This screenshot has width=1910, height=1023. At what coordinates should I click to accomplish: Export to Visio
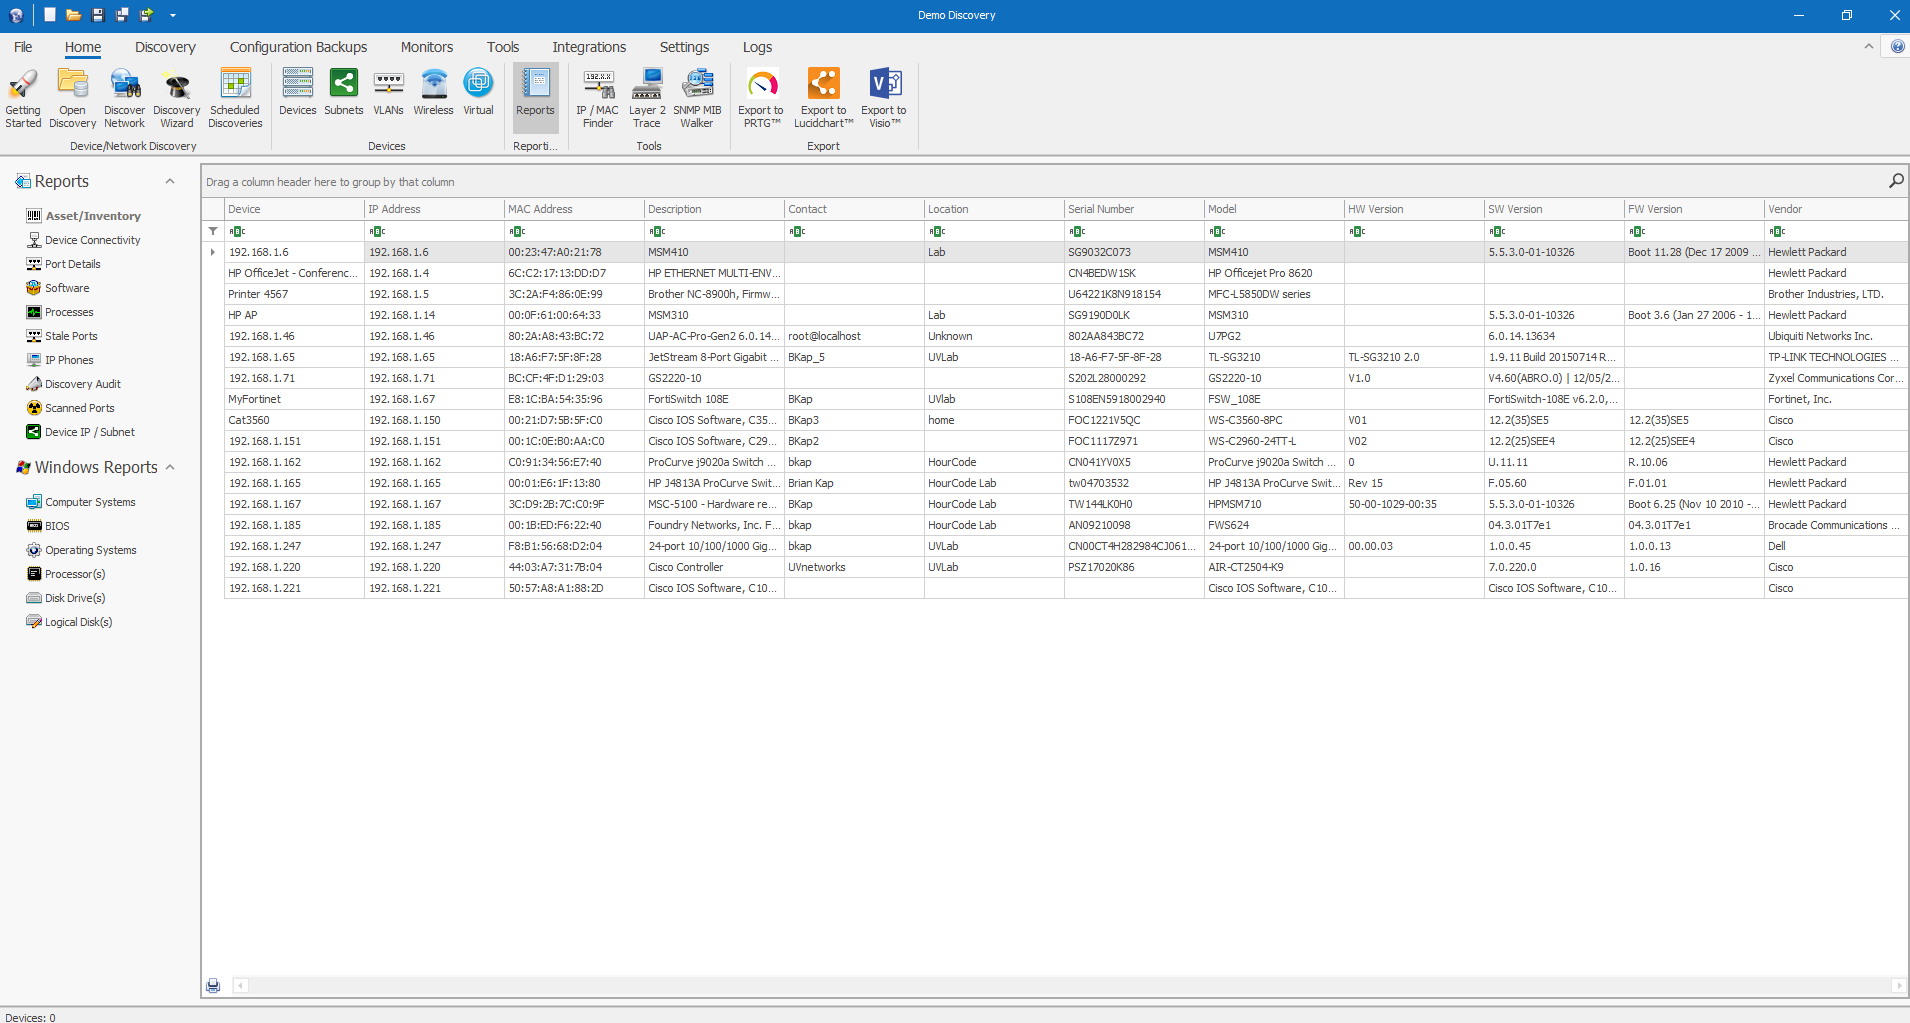[884, 98]
